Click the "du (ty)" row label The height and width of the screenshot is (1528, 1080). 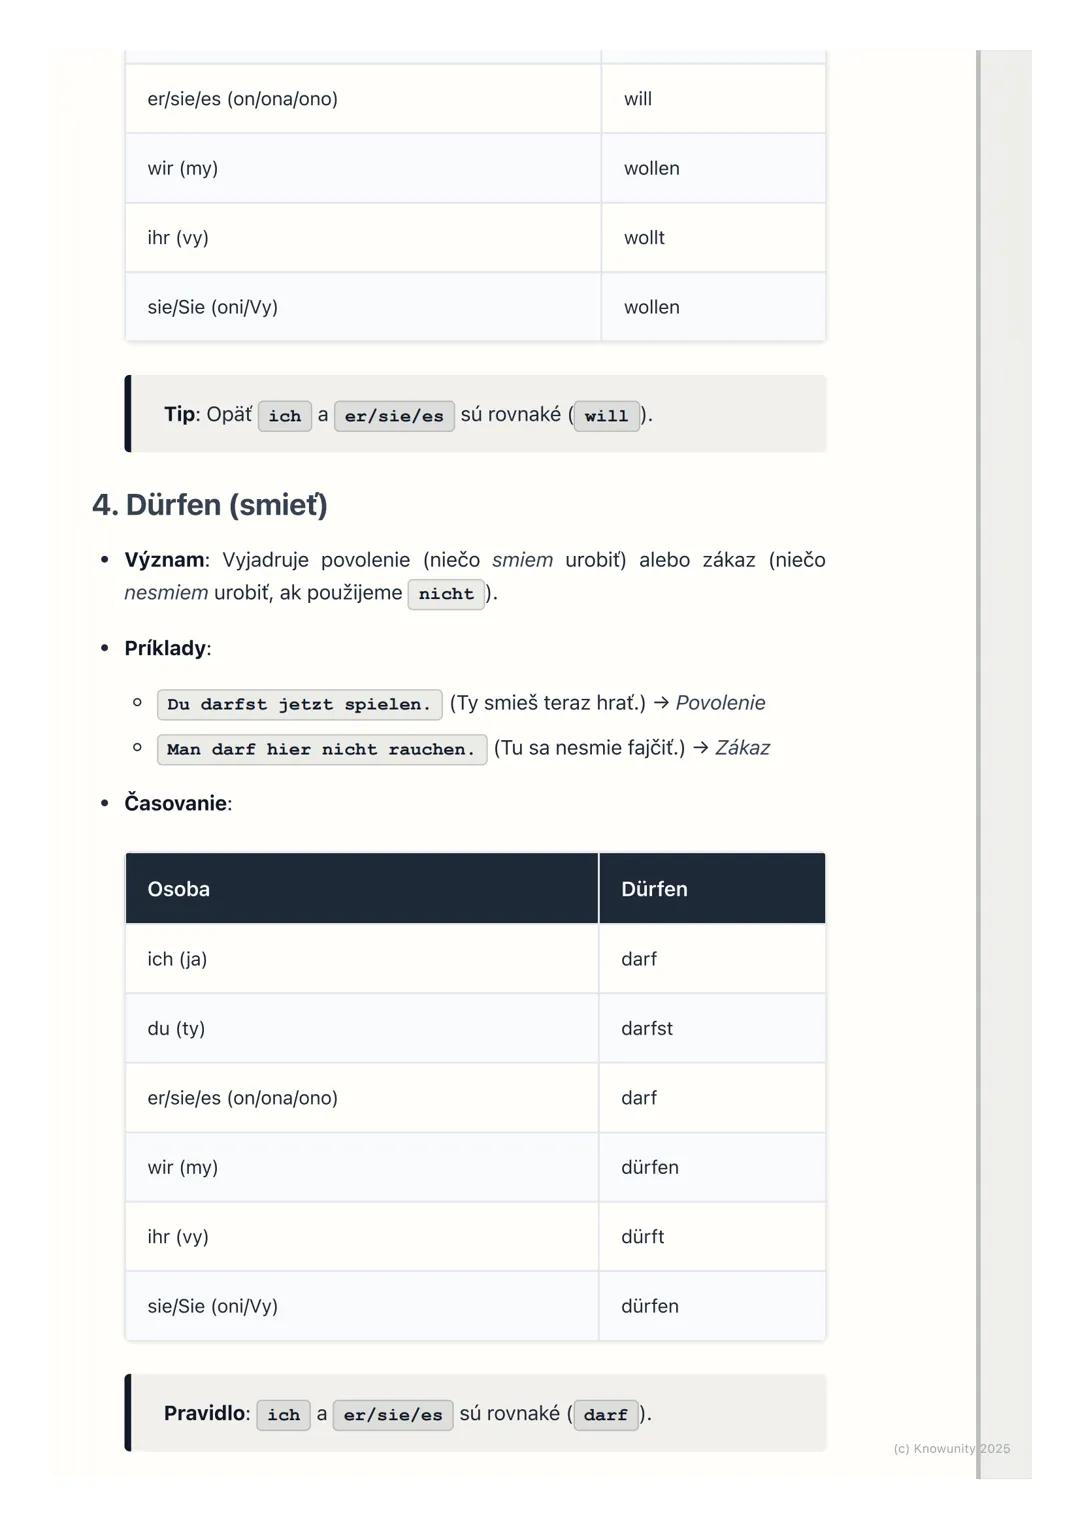[x=176, y=1028]
